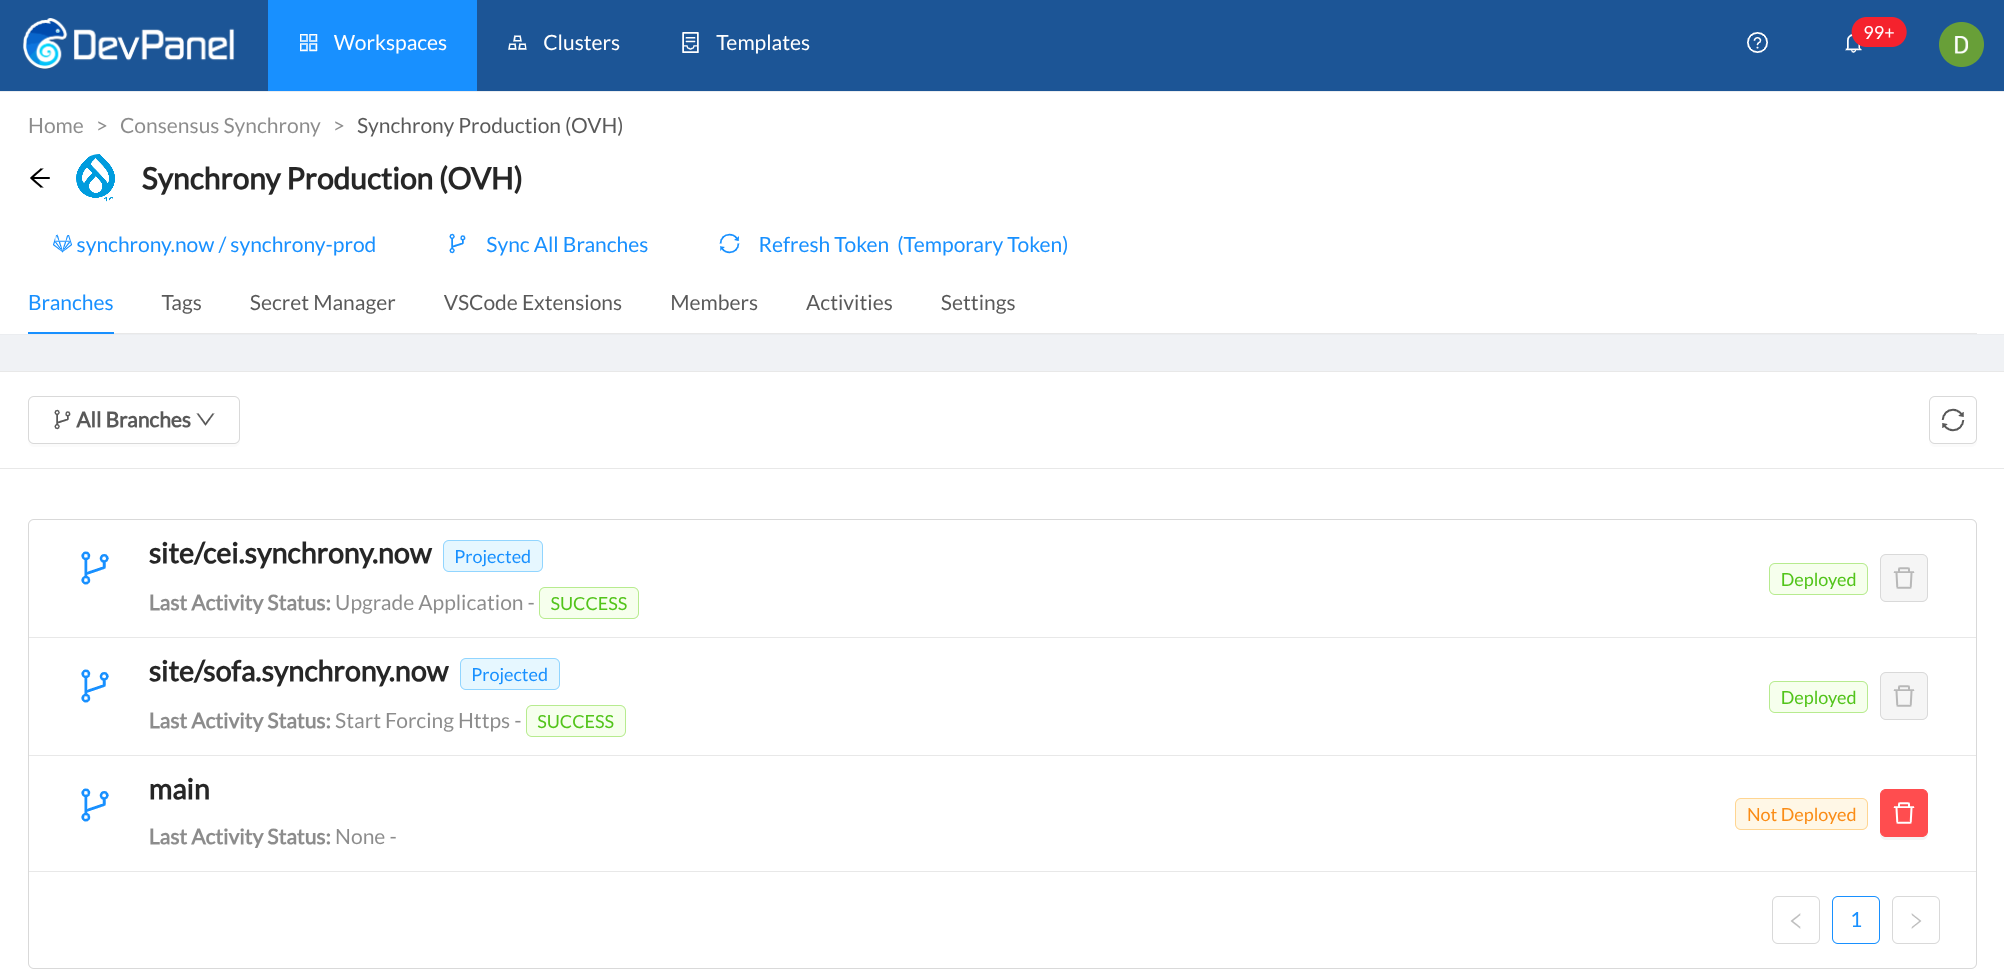2004x975 pixels.
Task: Click Refresh Token (Temporary Token) link
Action: coord(913,245)
